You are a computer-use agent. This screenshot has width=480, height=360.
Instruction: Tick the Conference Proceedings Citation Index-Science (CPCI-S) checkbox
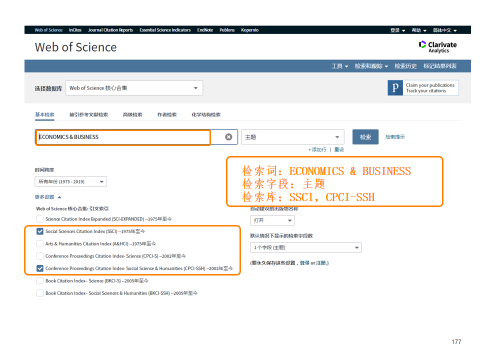pos(40,256)
